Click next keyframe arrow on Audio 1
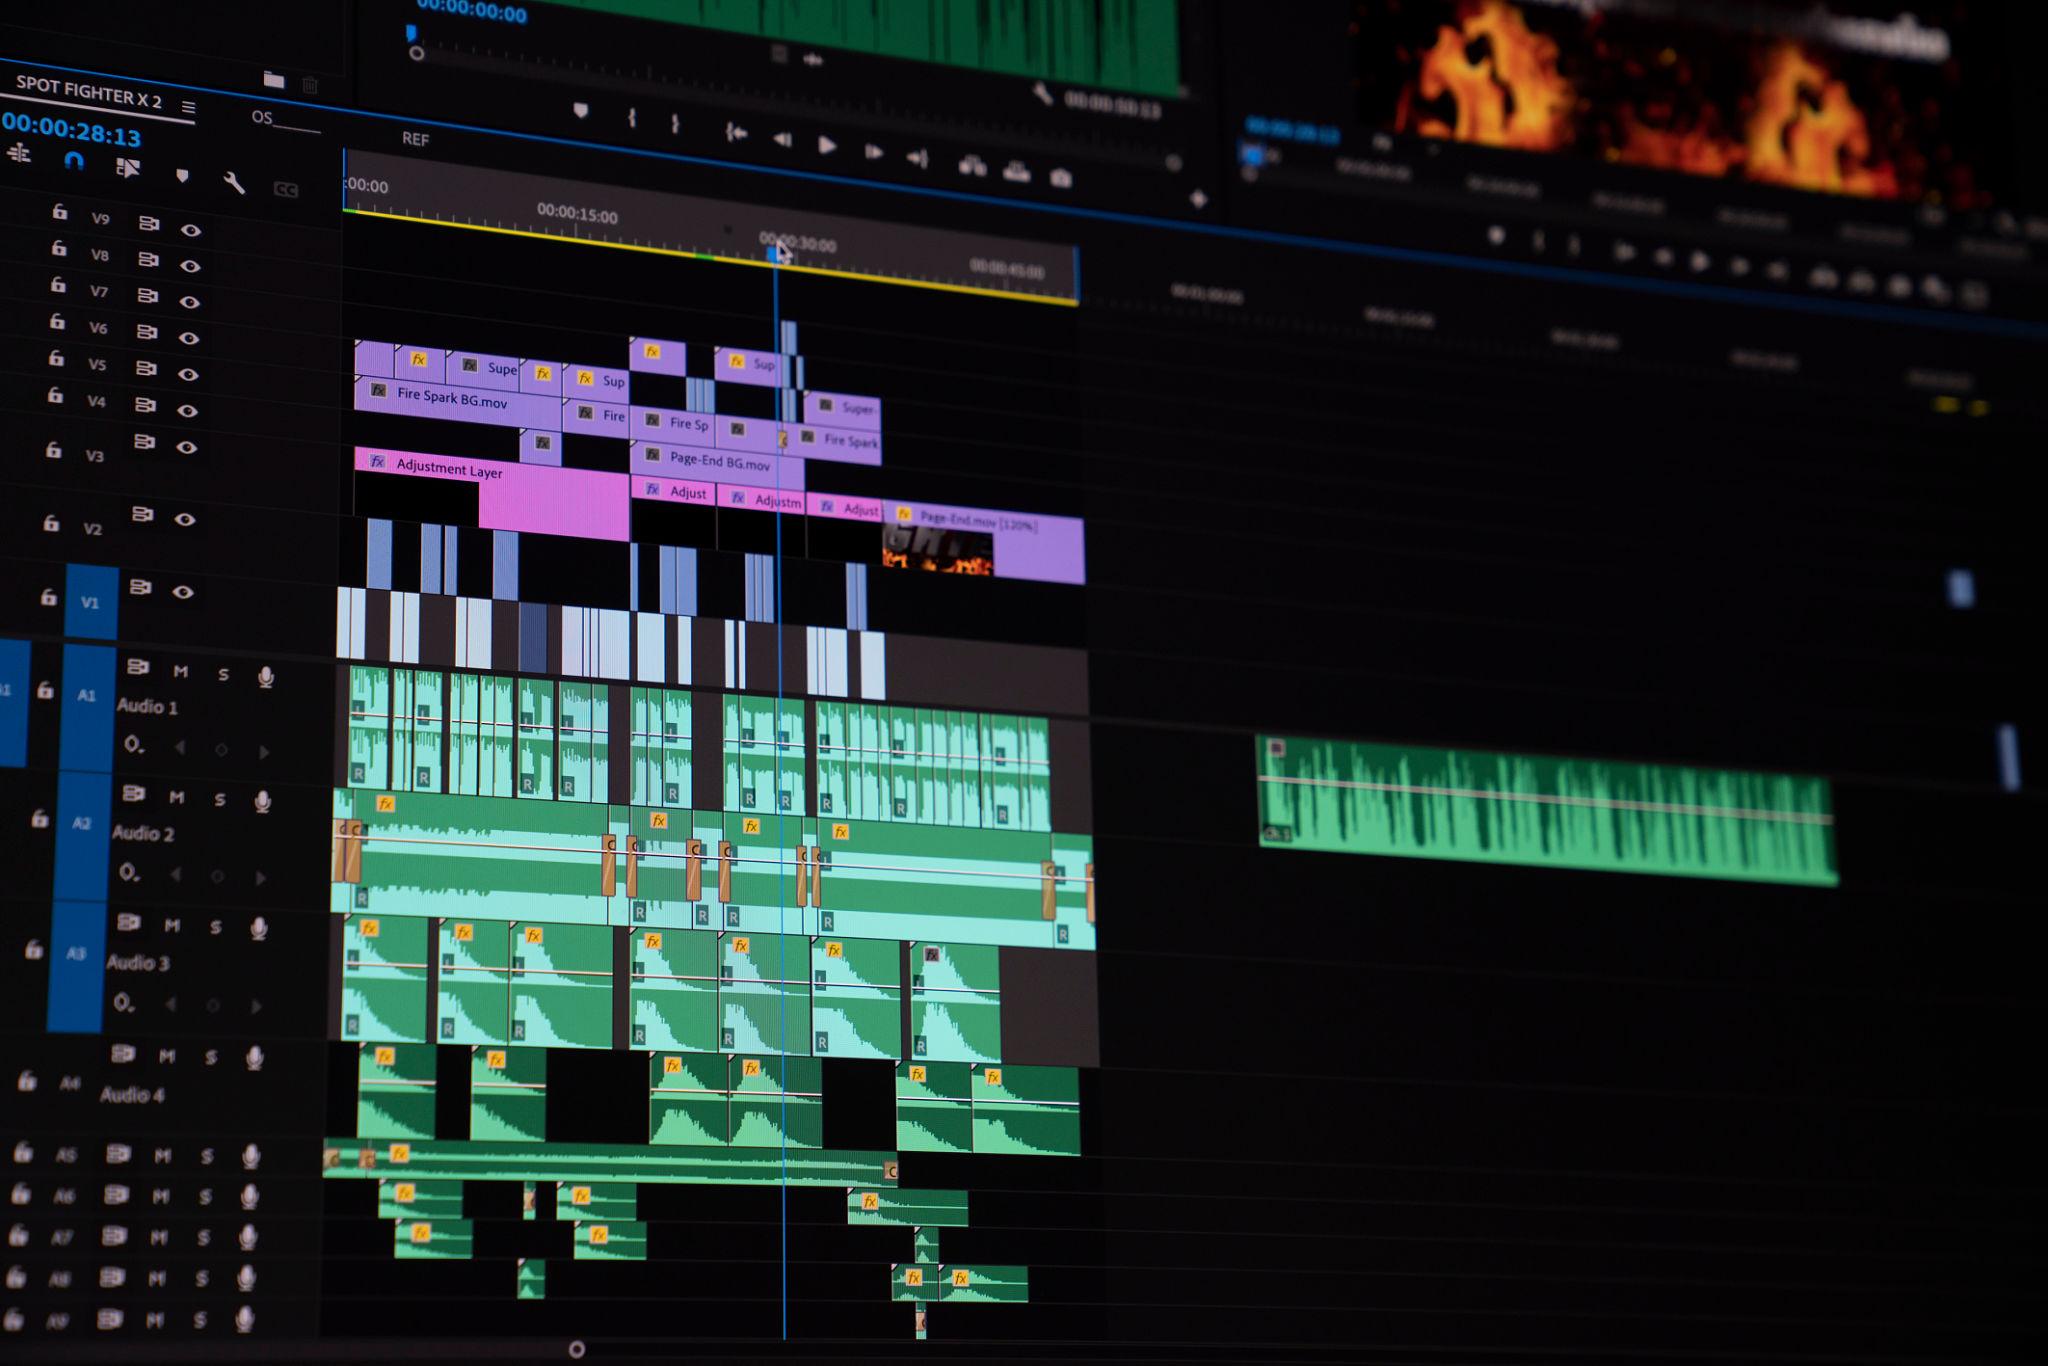2048x1366 pixels. [x=264, y=751]
